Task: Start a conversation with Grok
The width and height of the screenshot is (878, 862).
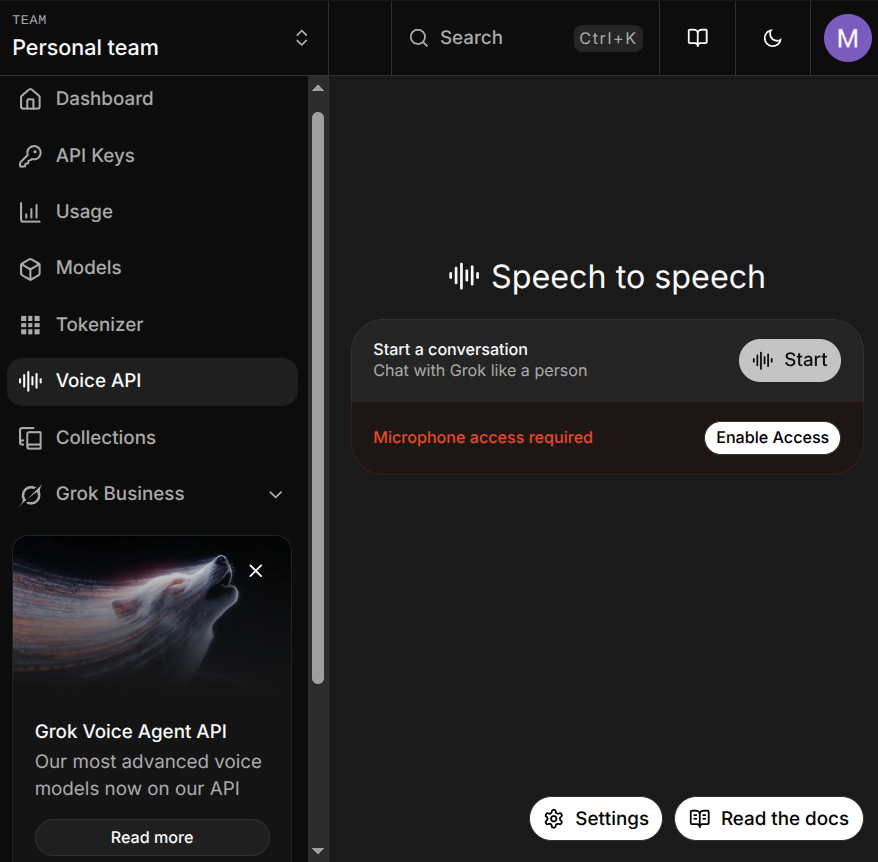Action: coord(789,360)
